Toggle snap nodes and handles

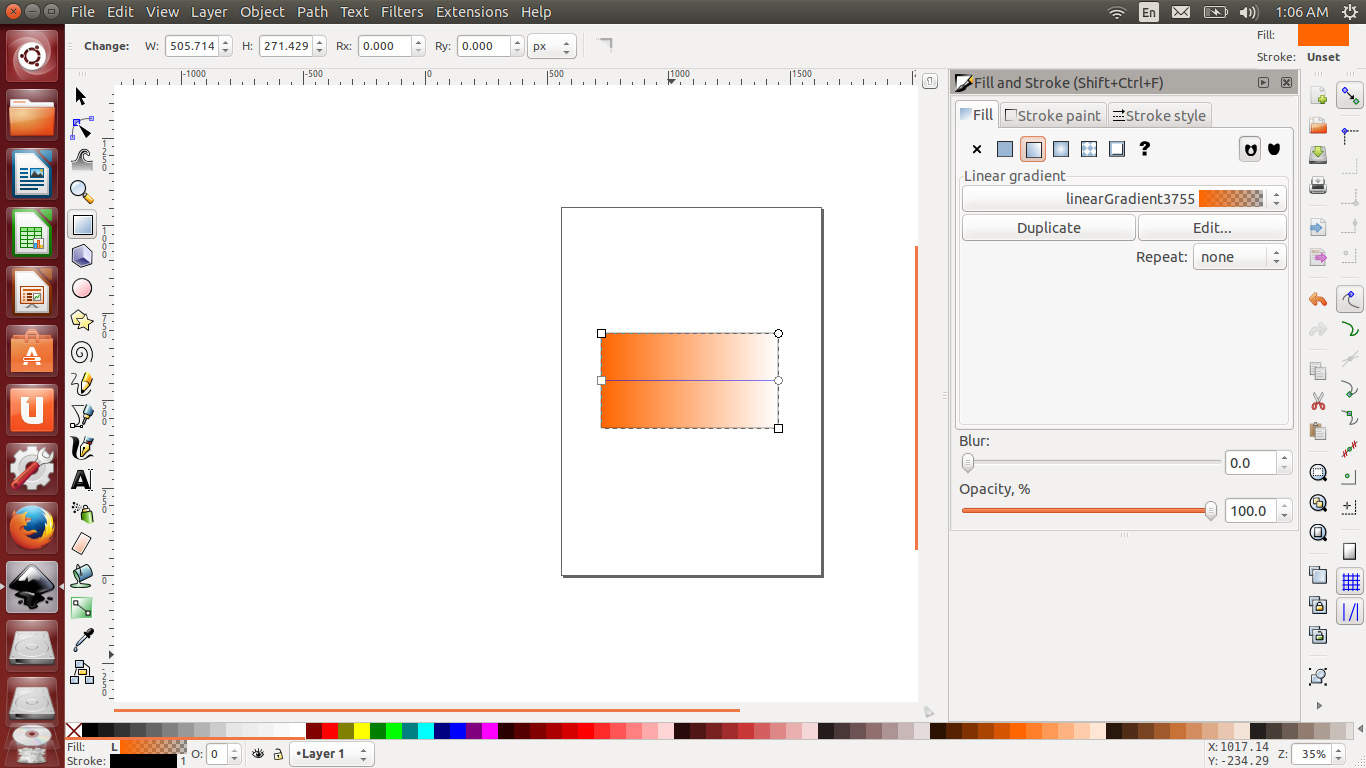(1351, 299)
